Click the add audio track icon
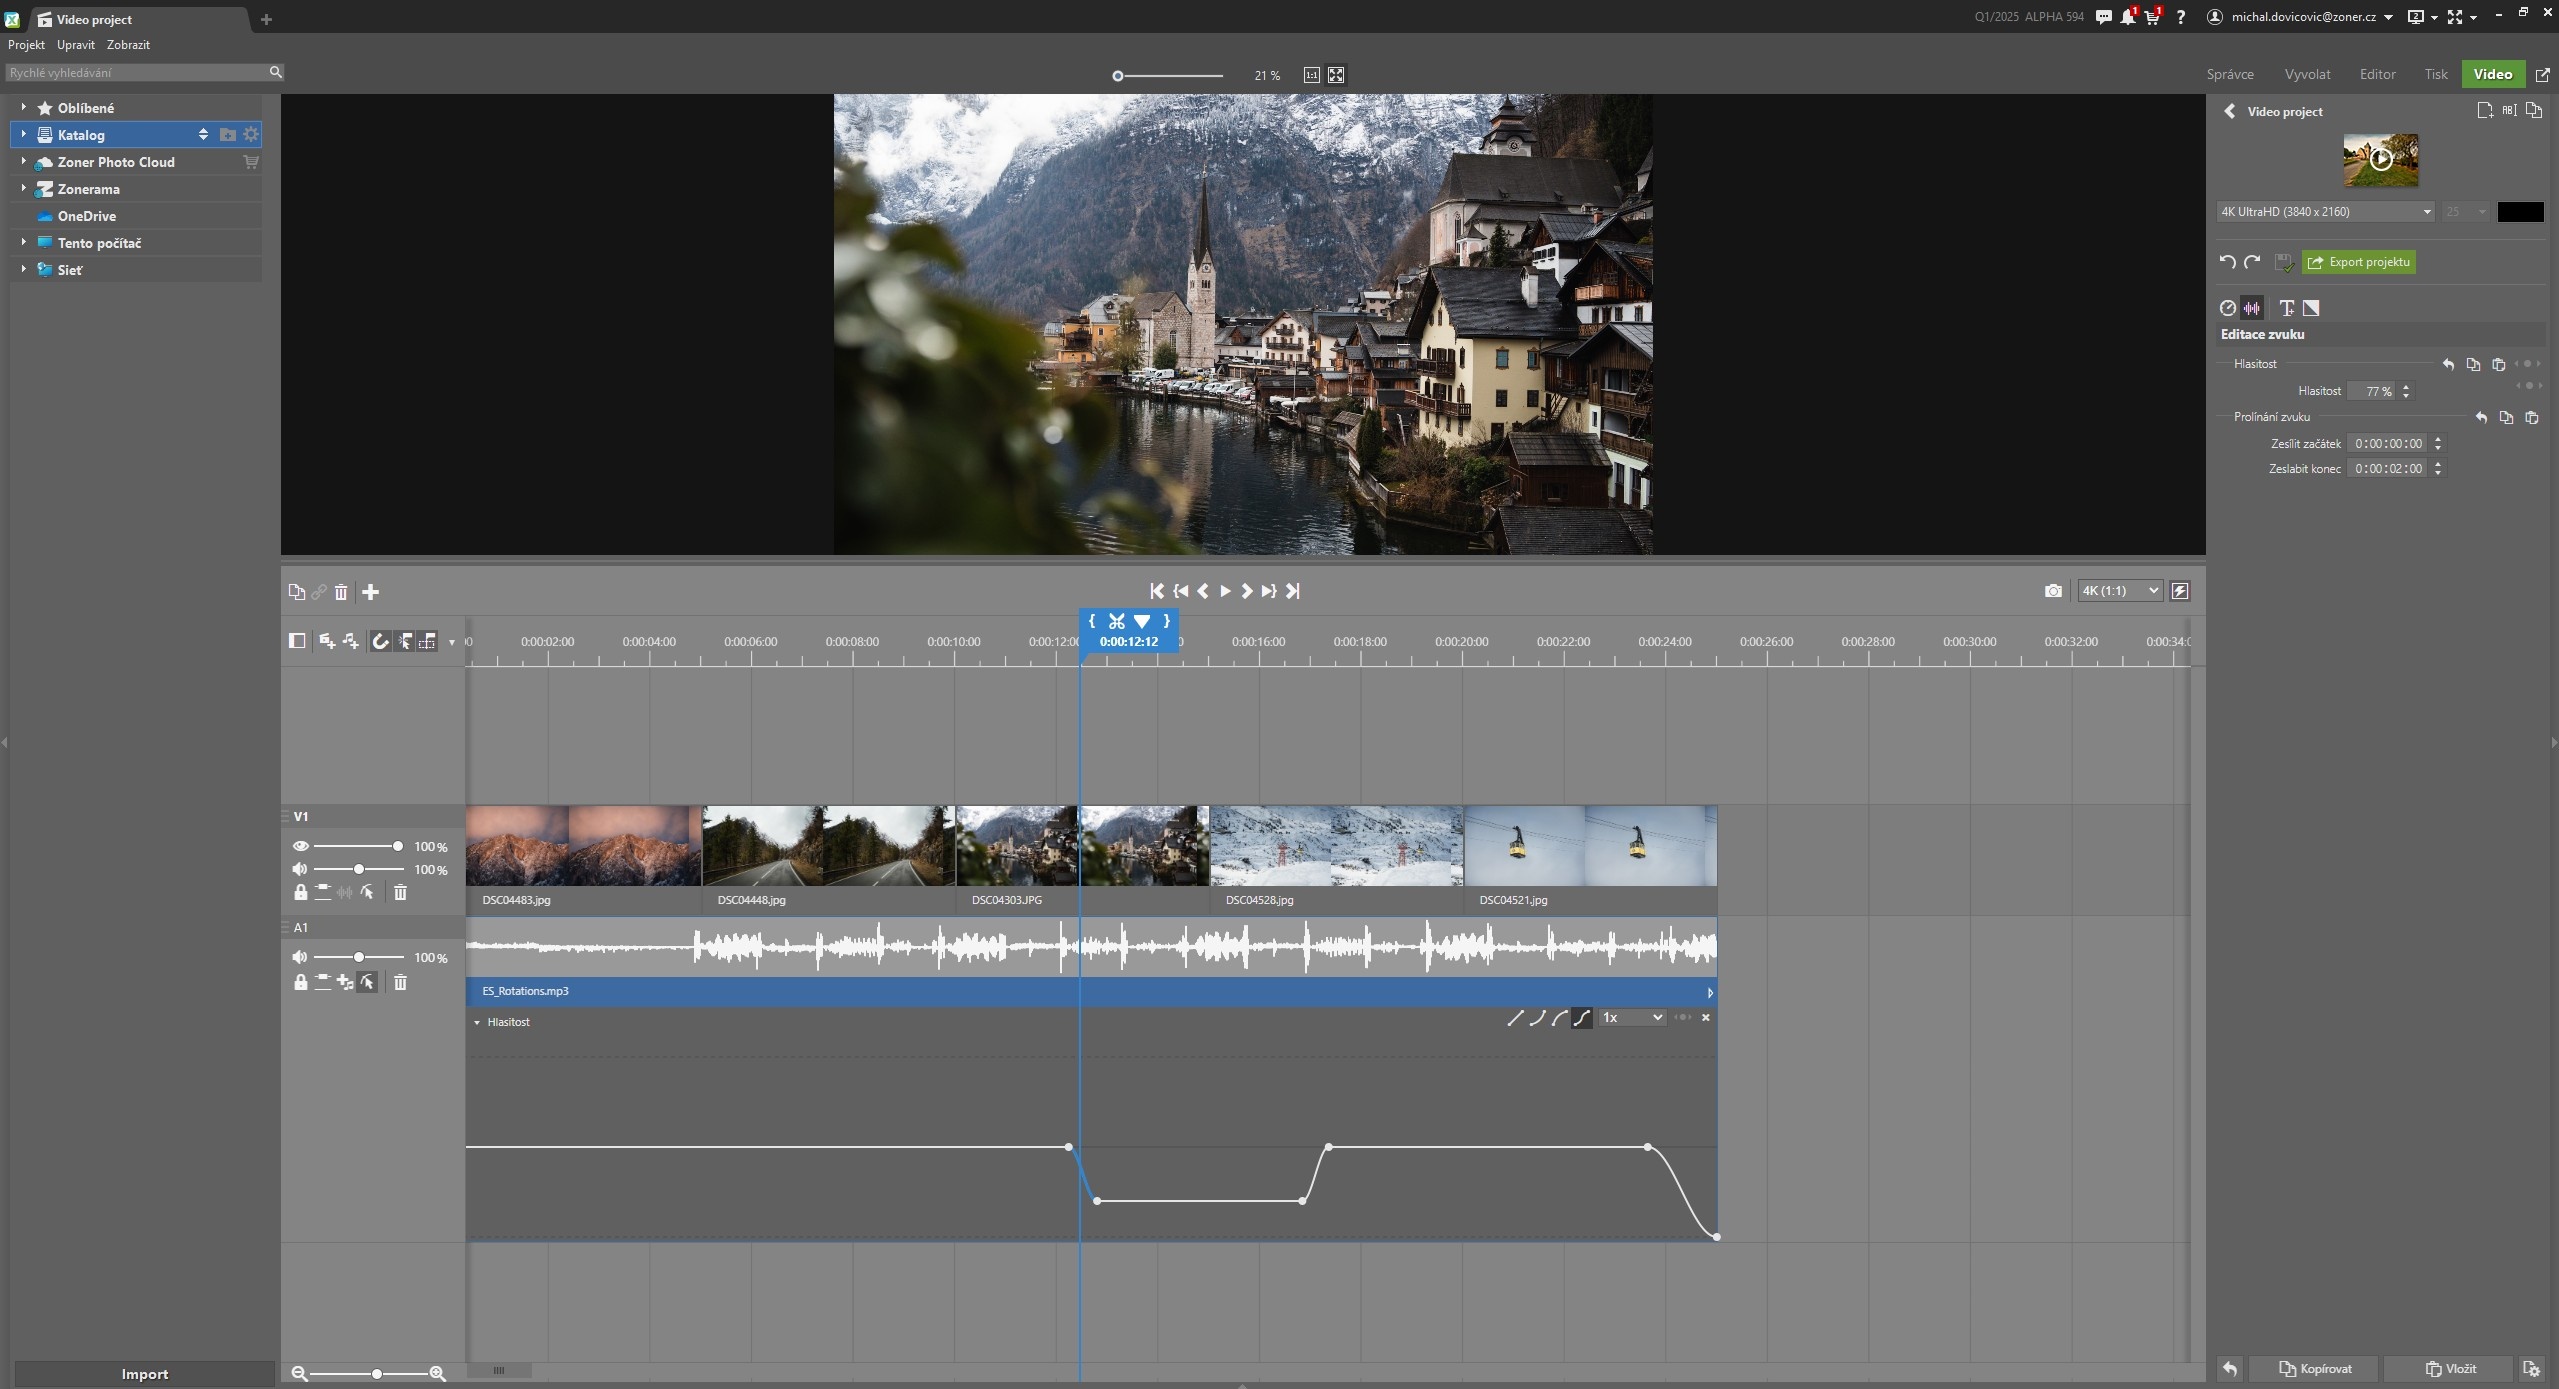Screen dimensions: 2559x1389 point(350,642)
